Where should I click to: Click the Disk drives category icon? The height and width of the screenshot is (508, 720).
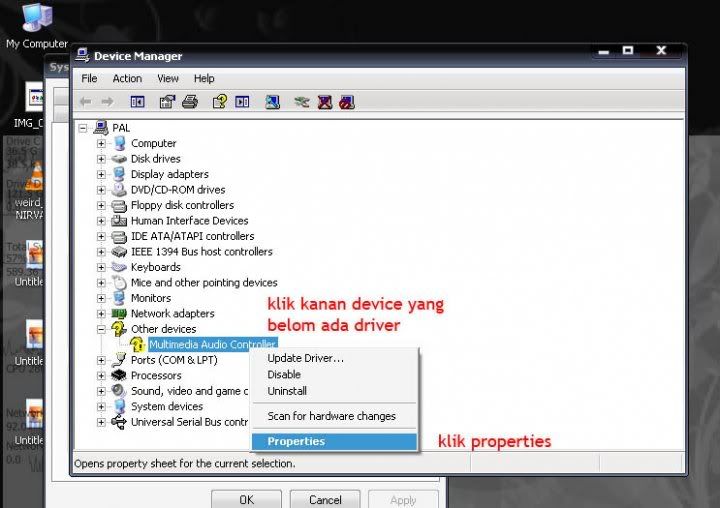point(119,159)
